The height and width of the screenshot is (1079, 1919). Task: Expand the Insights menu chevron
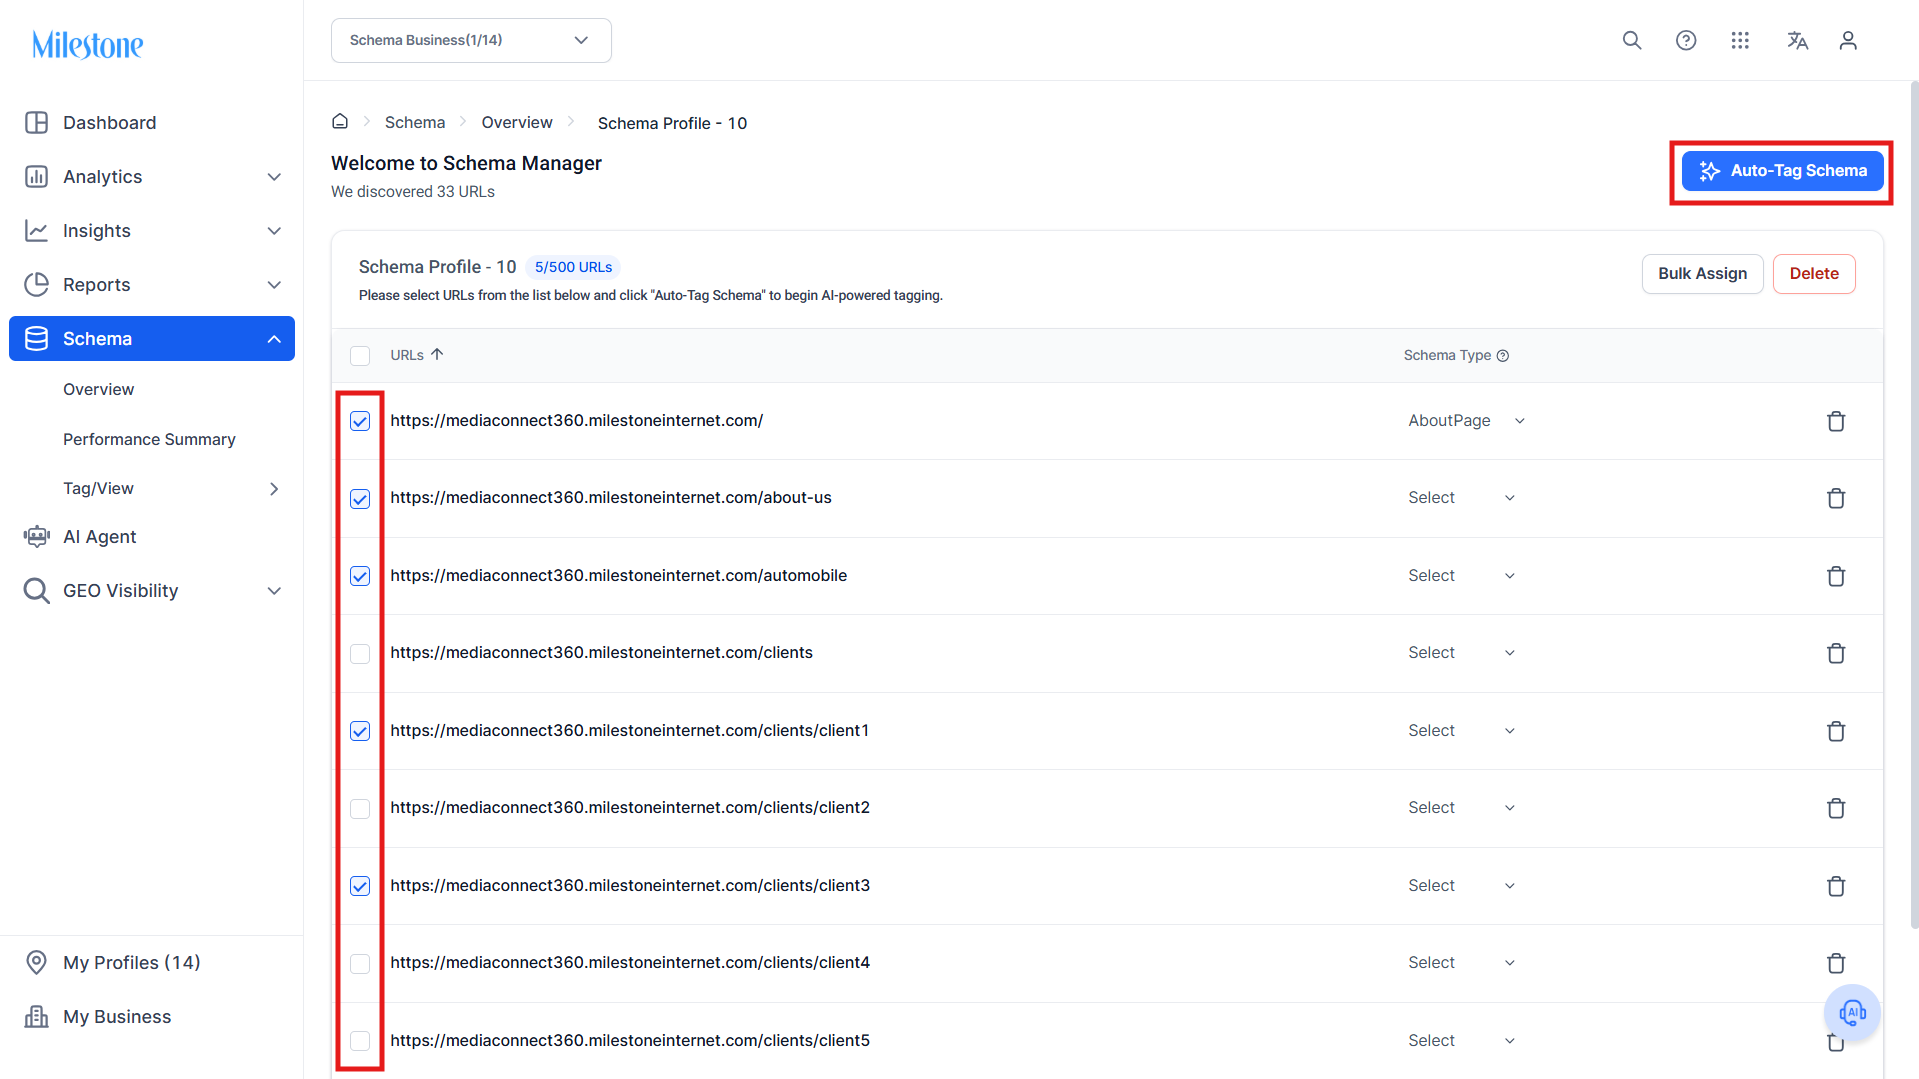(x=274, y=231)
